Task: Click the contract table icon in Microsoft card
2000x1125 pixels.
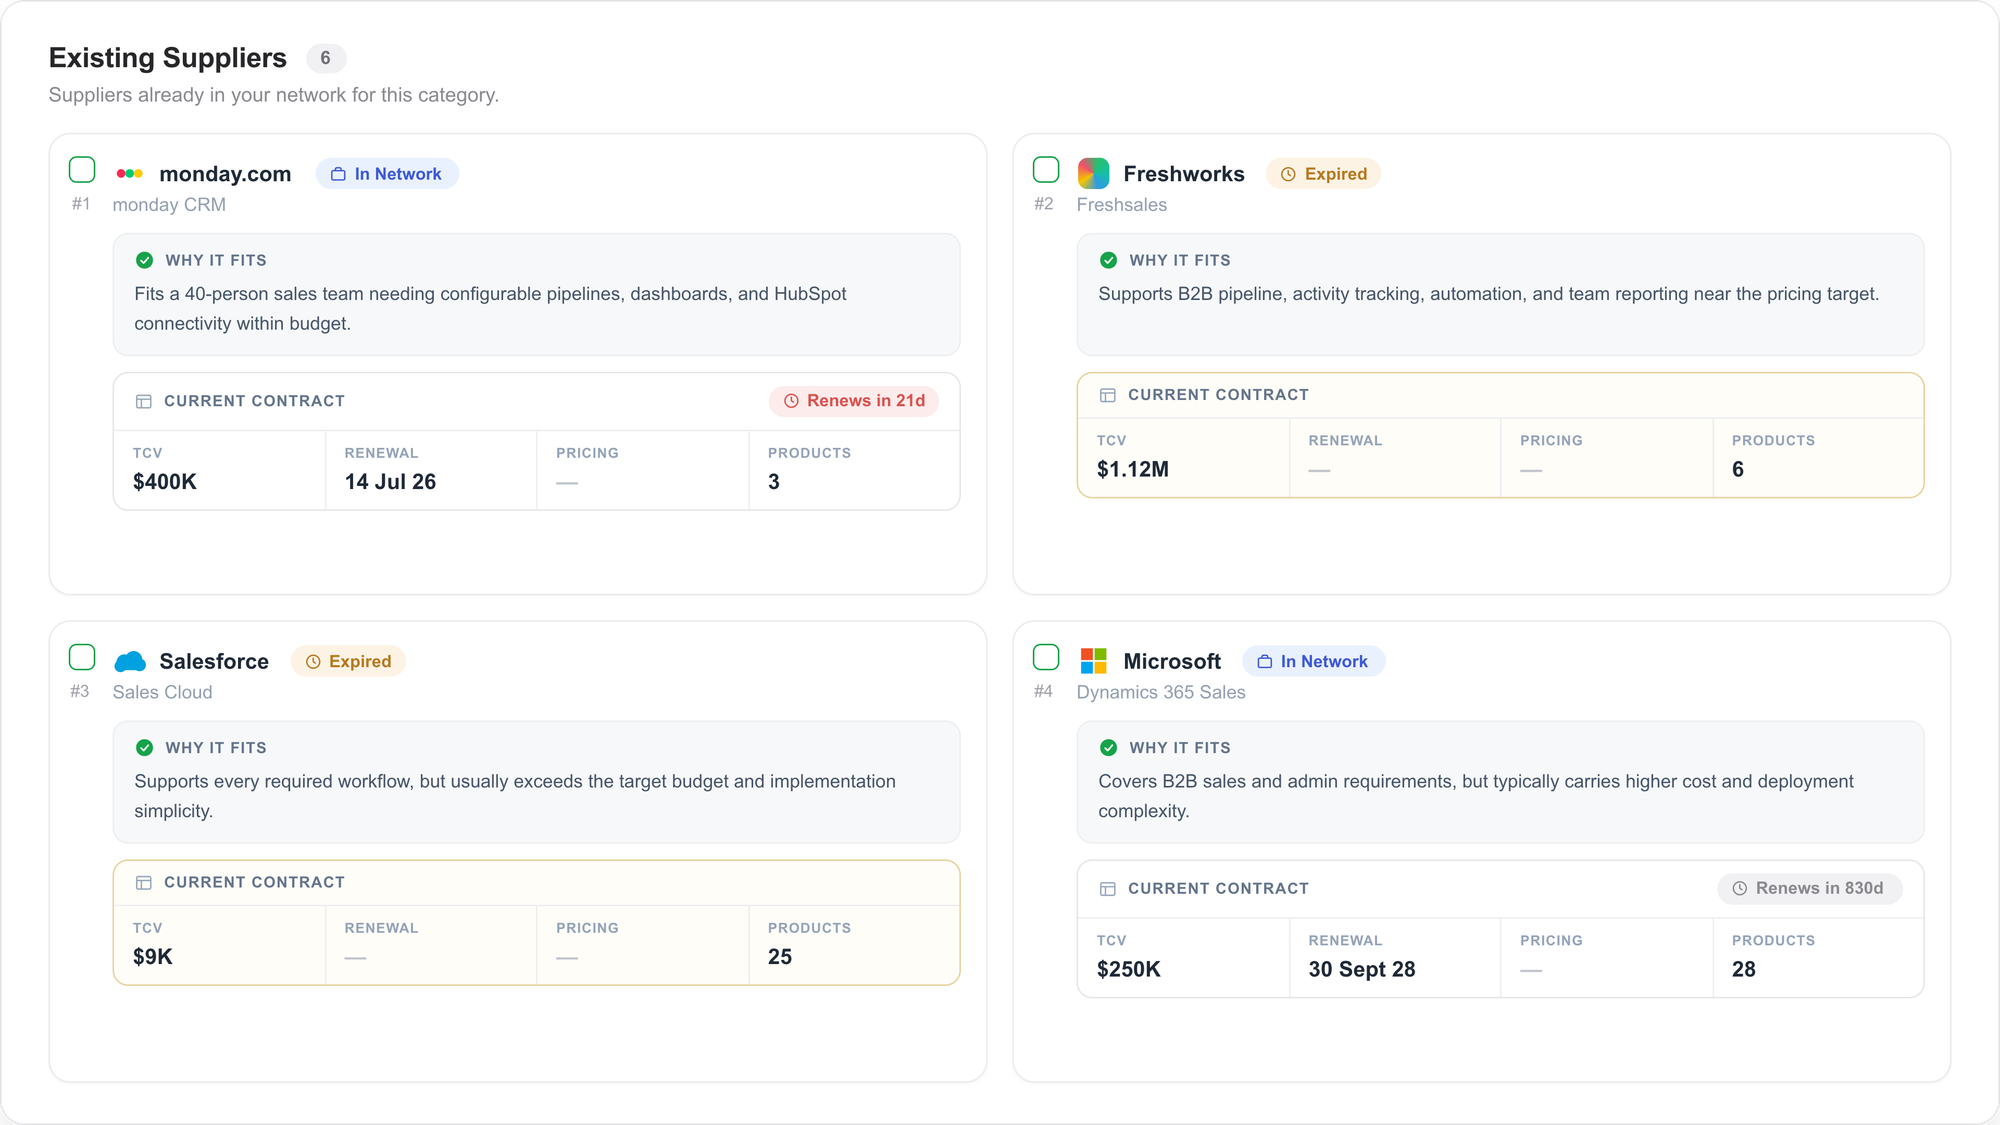Action: coord(1108,888)
